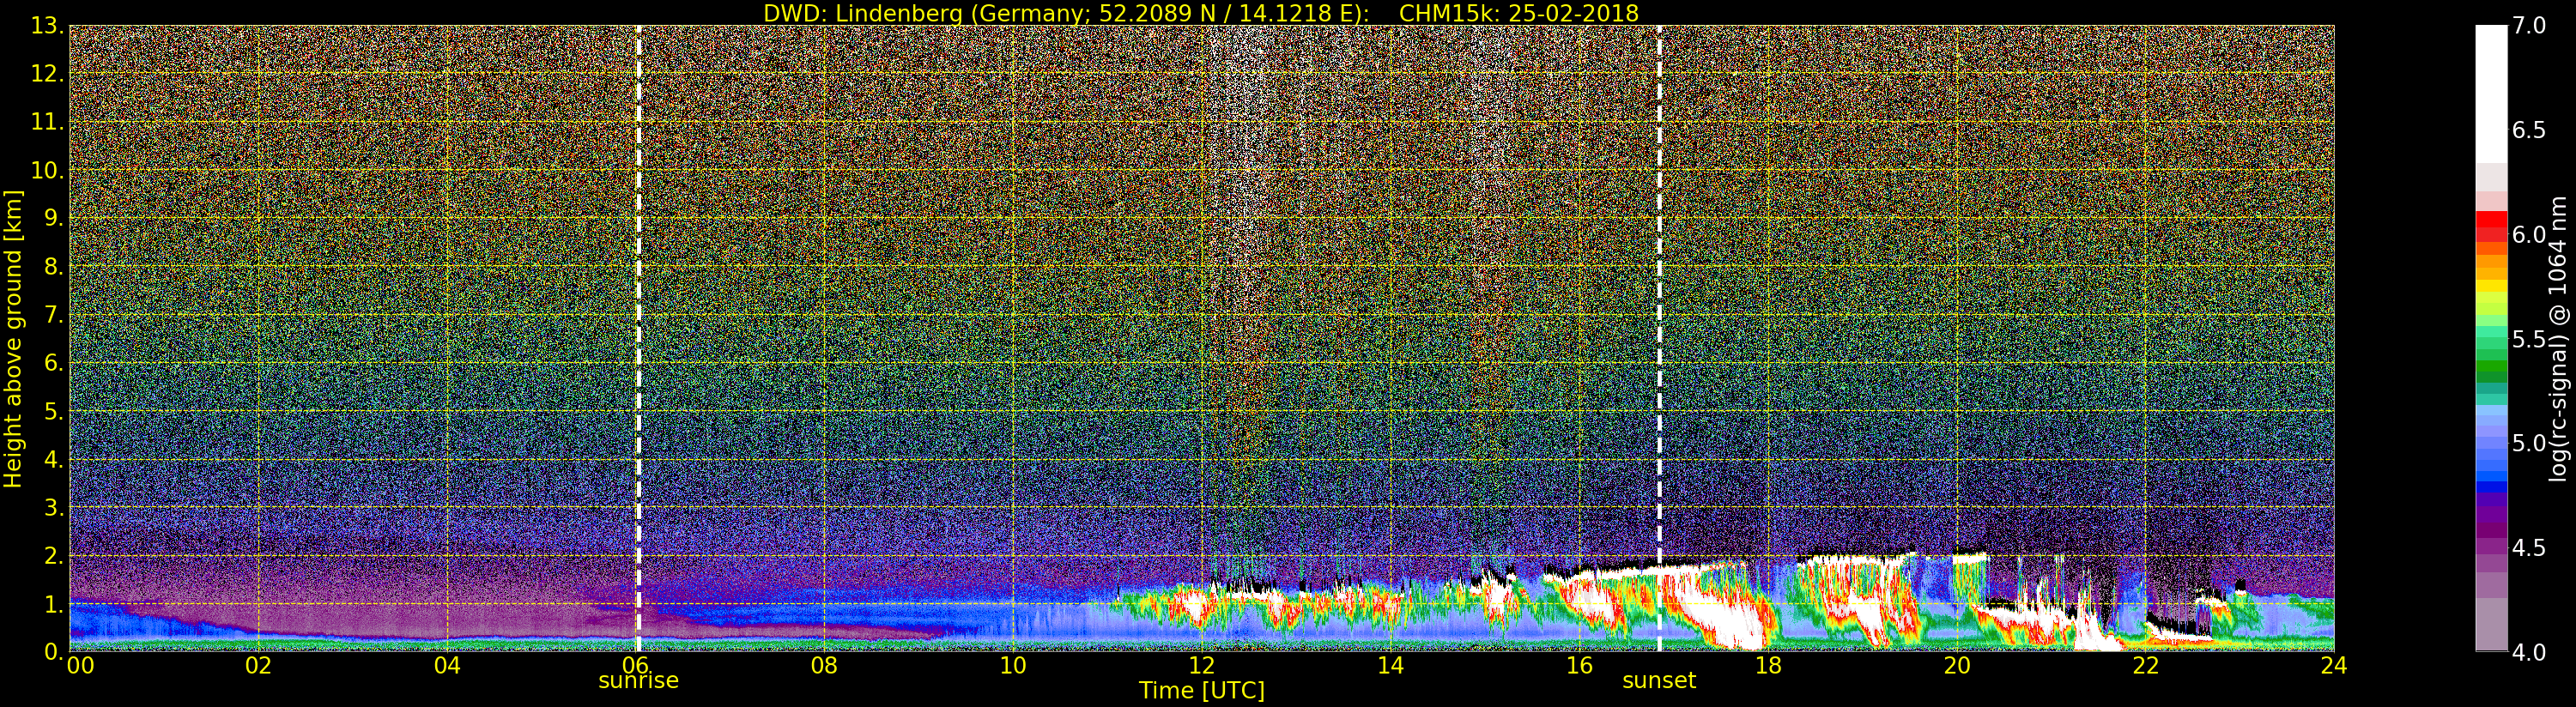The height and width of the screenshot is (707, 2576).
Task: Click the height axis tick '8.'
Action: coord(55,266)
